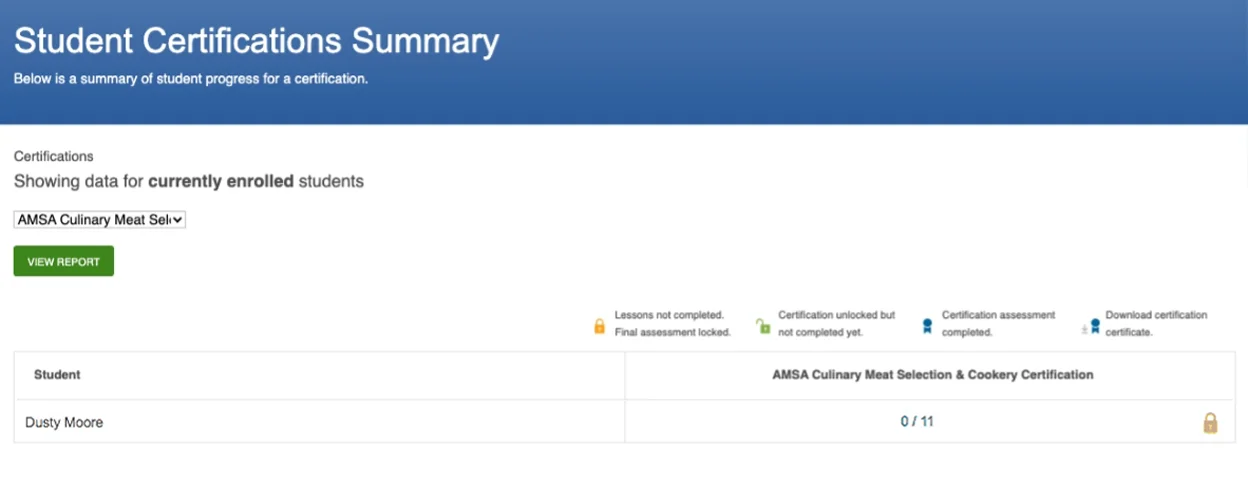Viewport: 1248px width, 487px height.
Task: Click the Certifications label above the dropdown
Action: (54, 156)
